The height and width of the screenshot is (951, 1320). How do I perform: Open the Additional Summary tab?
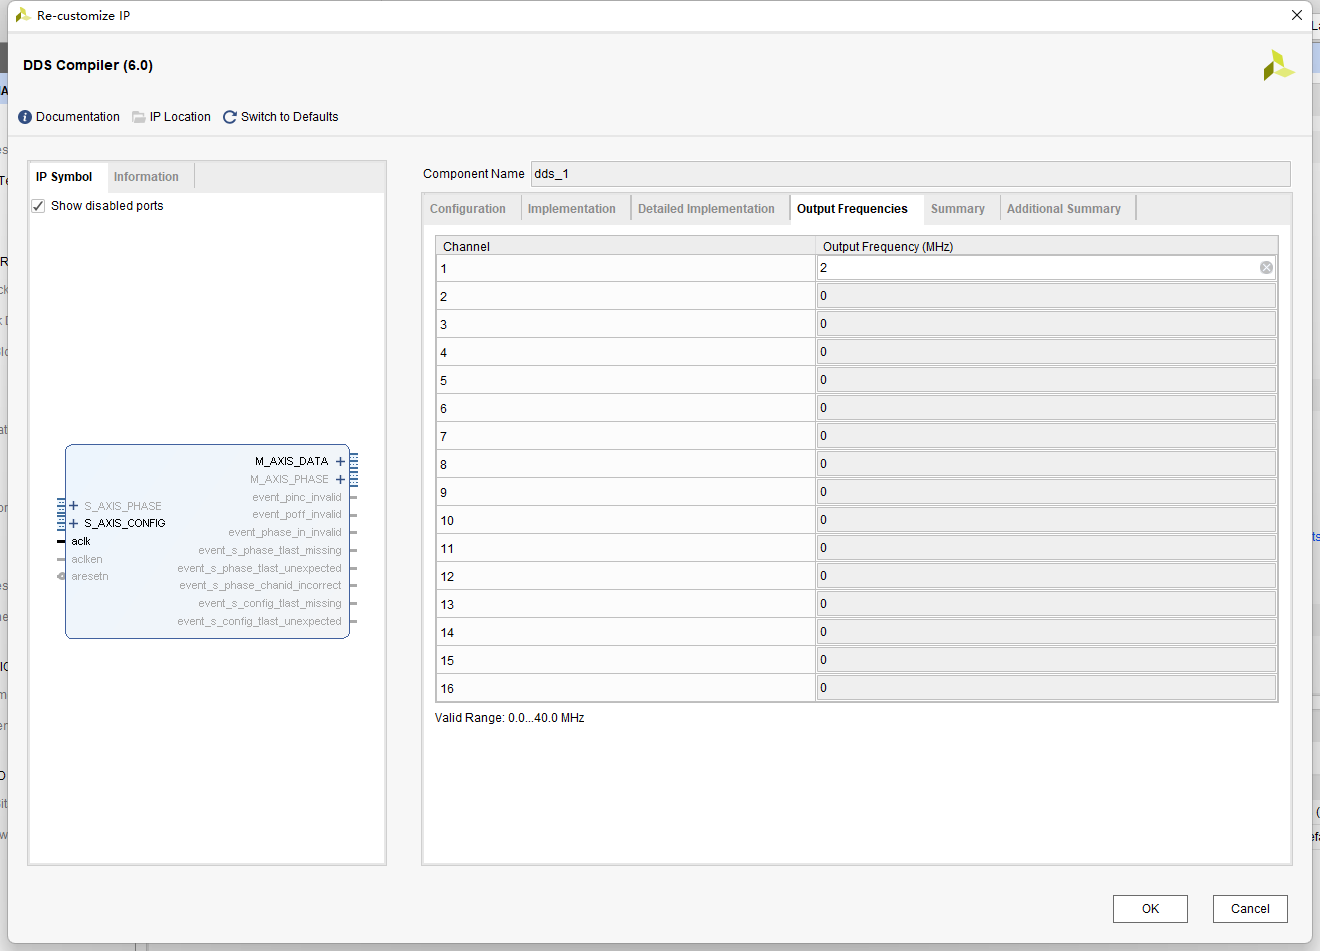[1064, 209]
